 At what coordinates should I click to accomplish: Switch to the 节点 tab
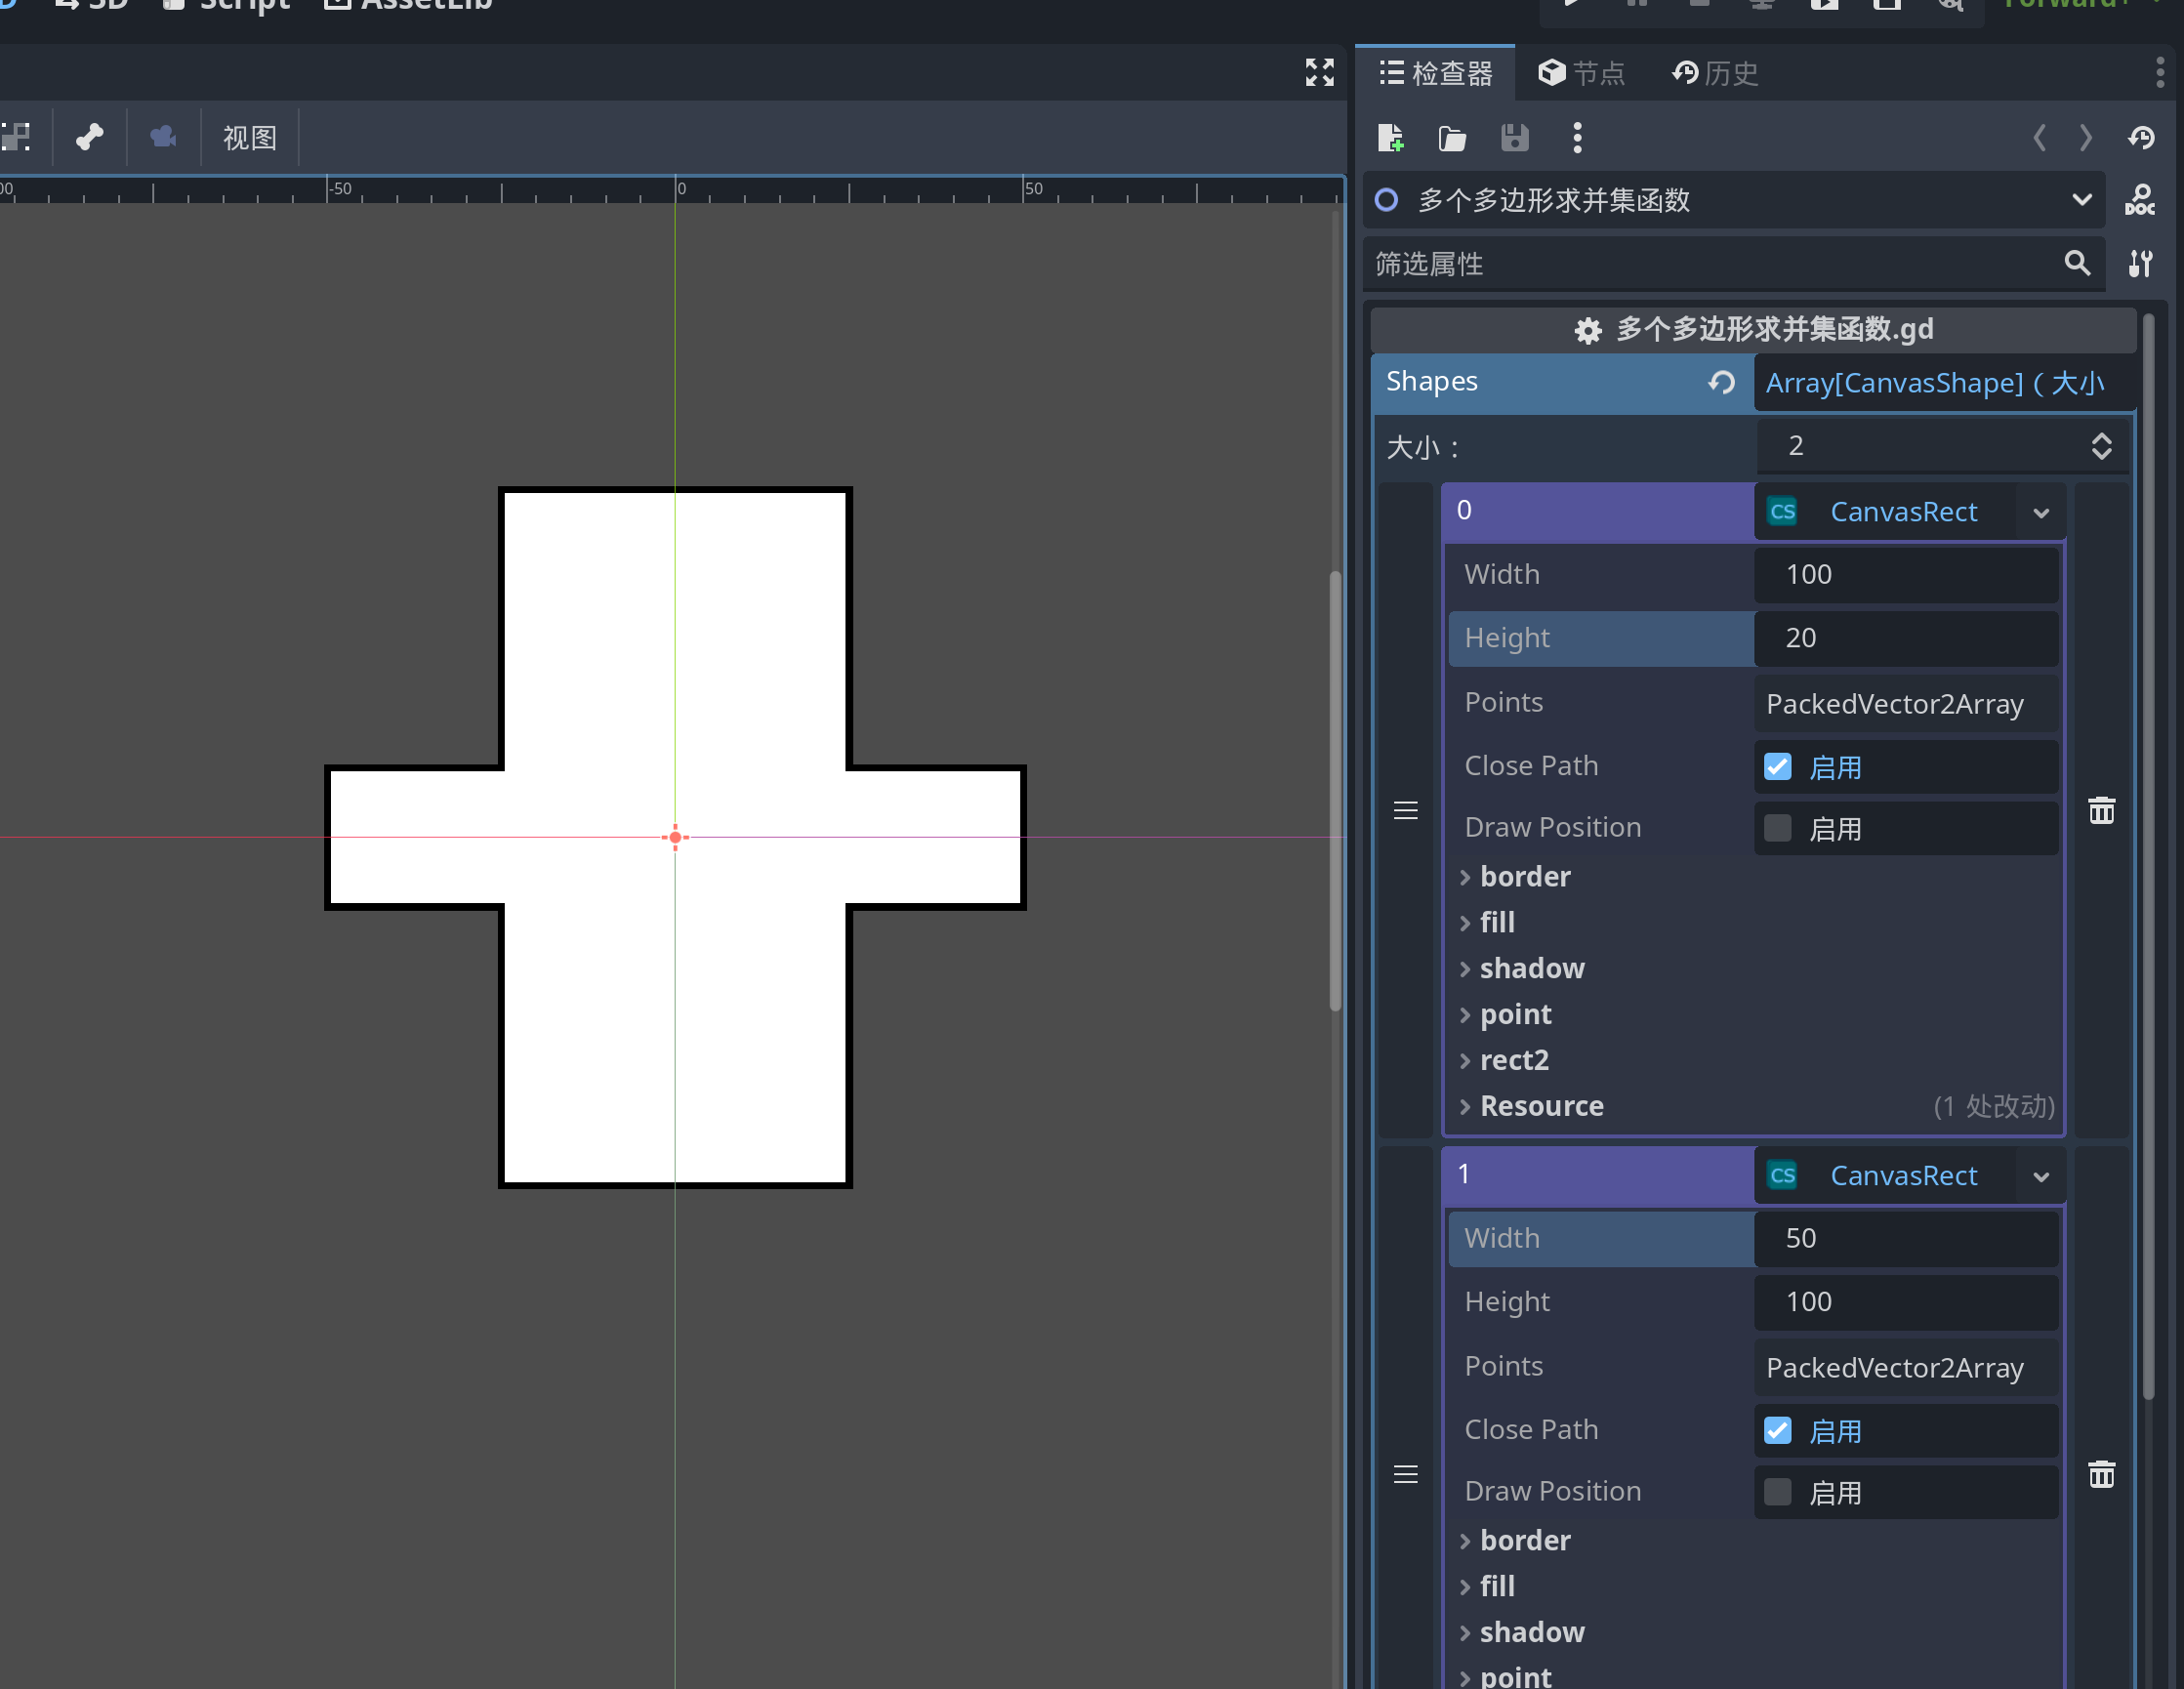pos(1581,72)
